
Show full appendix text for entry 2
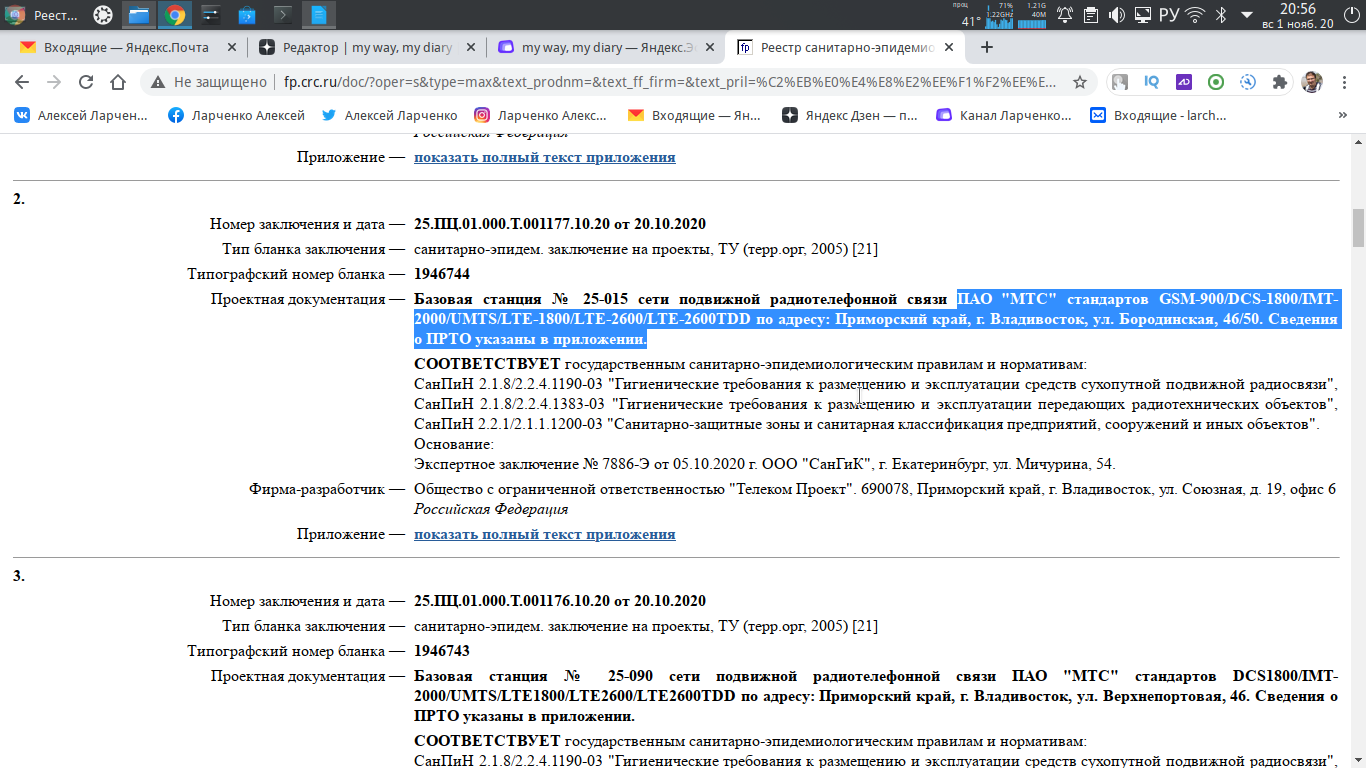545,534
